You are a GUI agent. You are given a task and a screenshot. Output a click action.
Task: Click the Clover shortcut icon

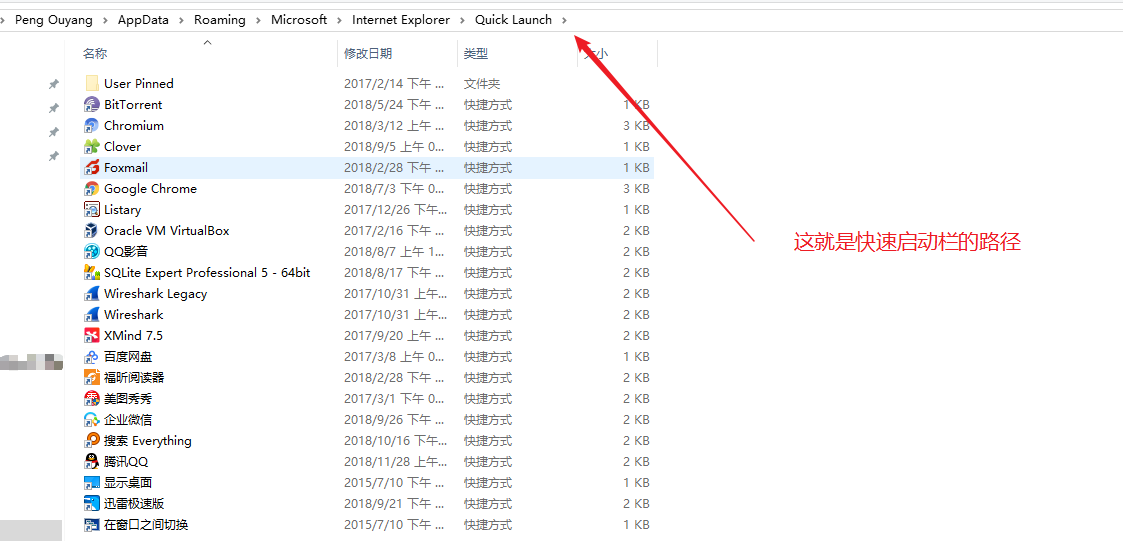click(x=92, y=147)
